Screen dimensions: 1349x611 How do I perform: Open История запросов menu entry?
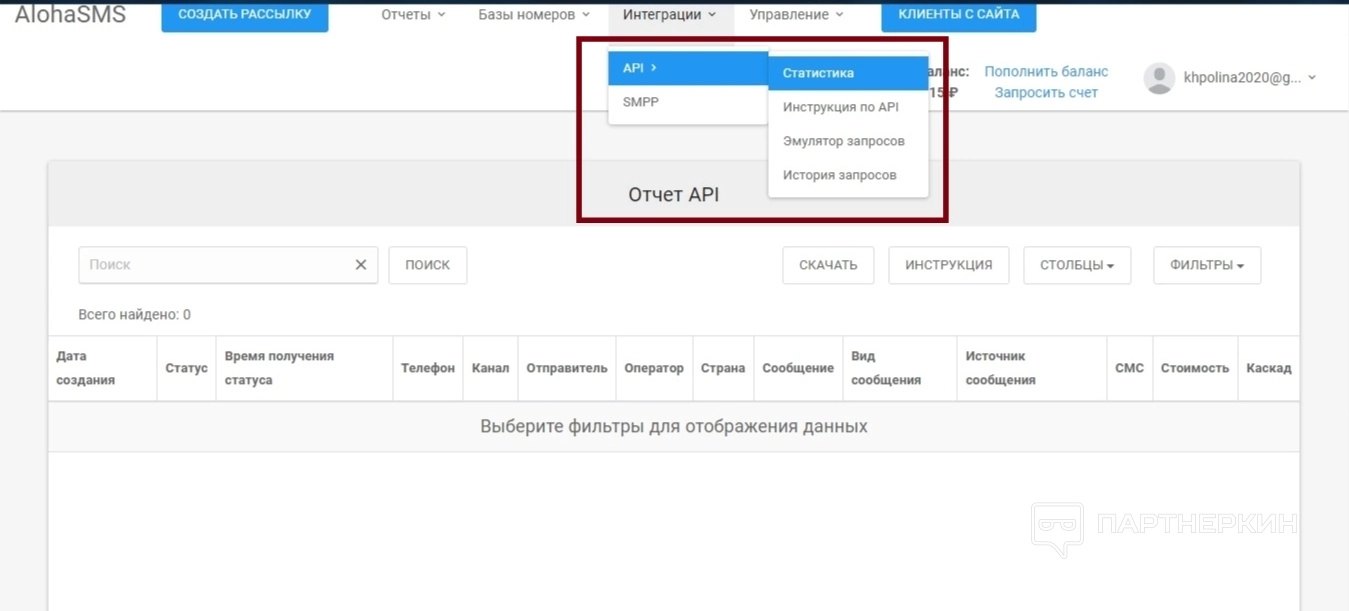(848, 175)
